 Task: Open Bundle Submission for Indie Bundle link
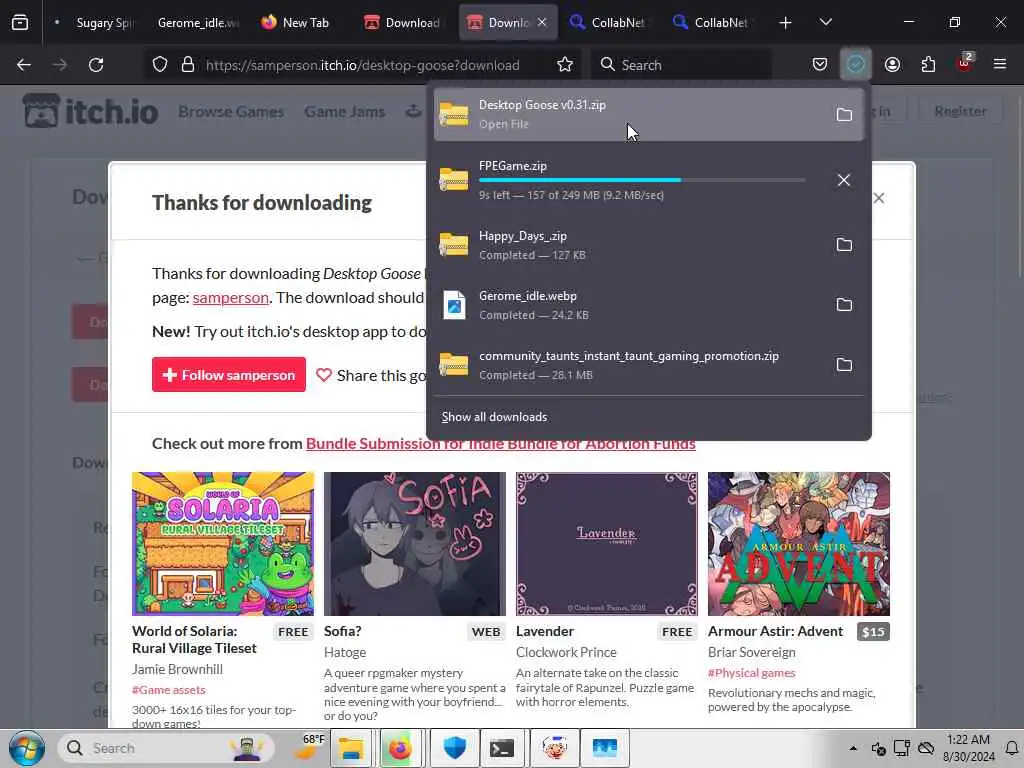coord(500,443)
